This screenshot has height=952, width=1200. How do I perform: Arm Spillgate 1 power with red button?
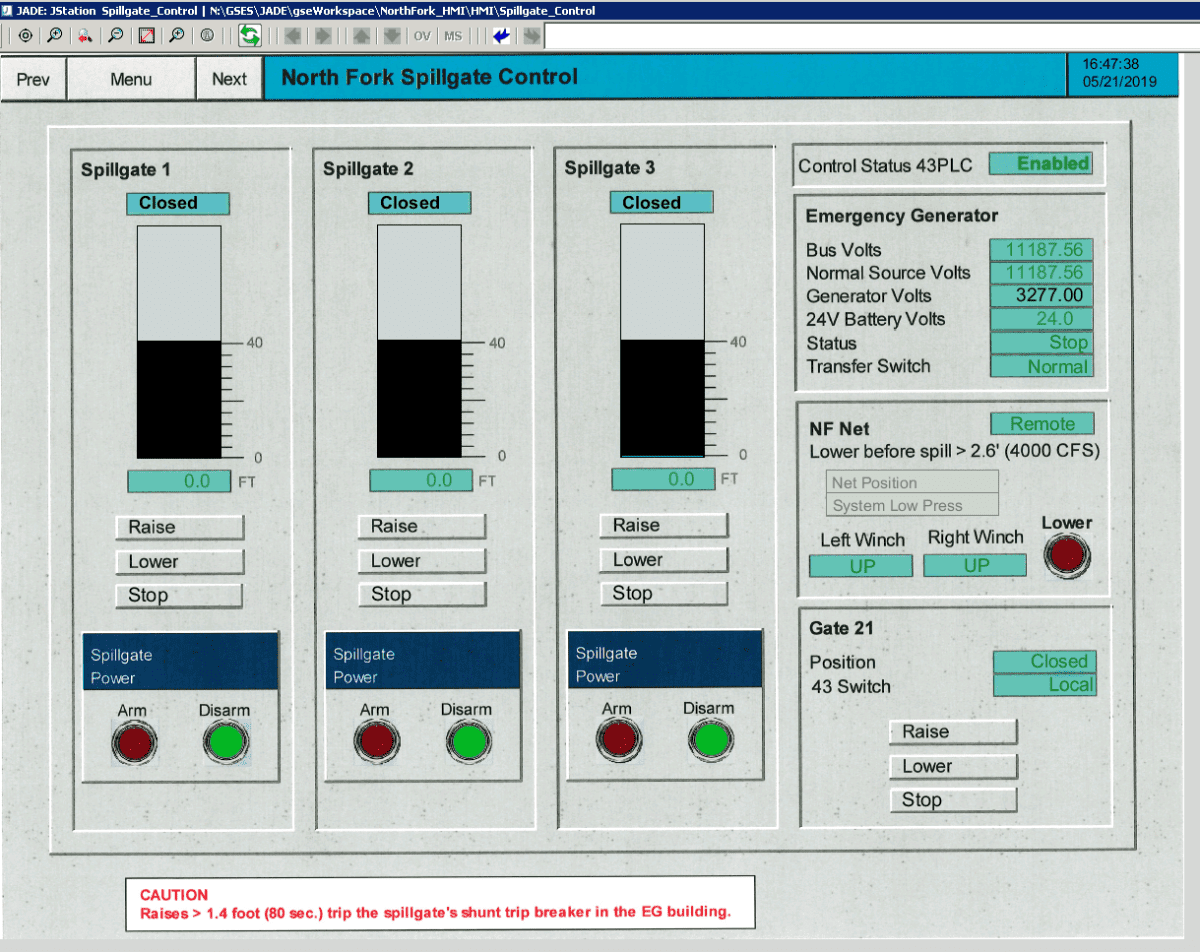tap(134, 743)
